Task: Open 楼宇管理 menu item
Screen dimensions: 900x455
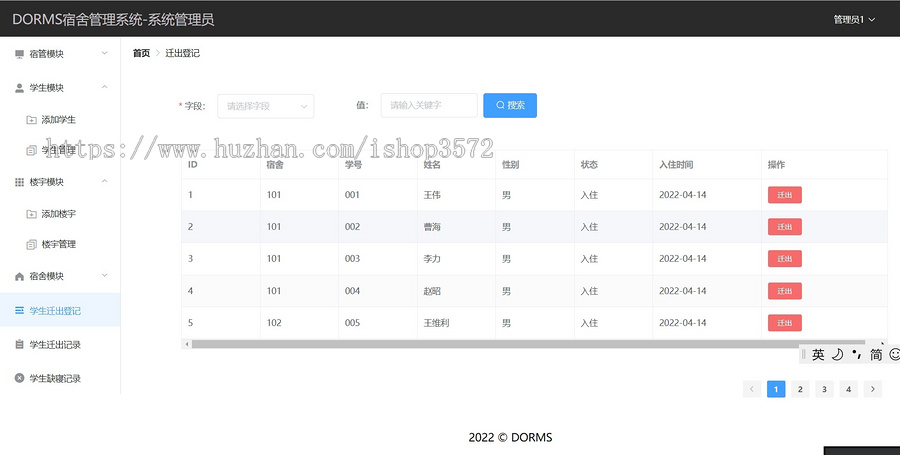Action: (59, 244)
